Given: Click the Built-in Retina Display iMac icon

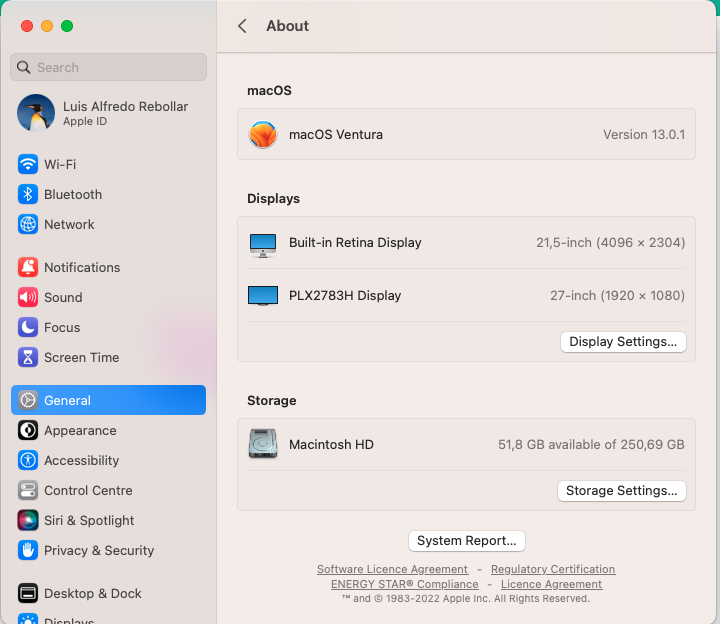Looking at the screenshot, I should [x=263, y=245].
